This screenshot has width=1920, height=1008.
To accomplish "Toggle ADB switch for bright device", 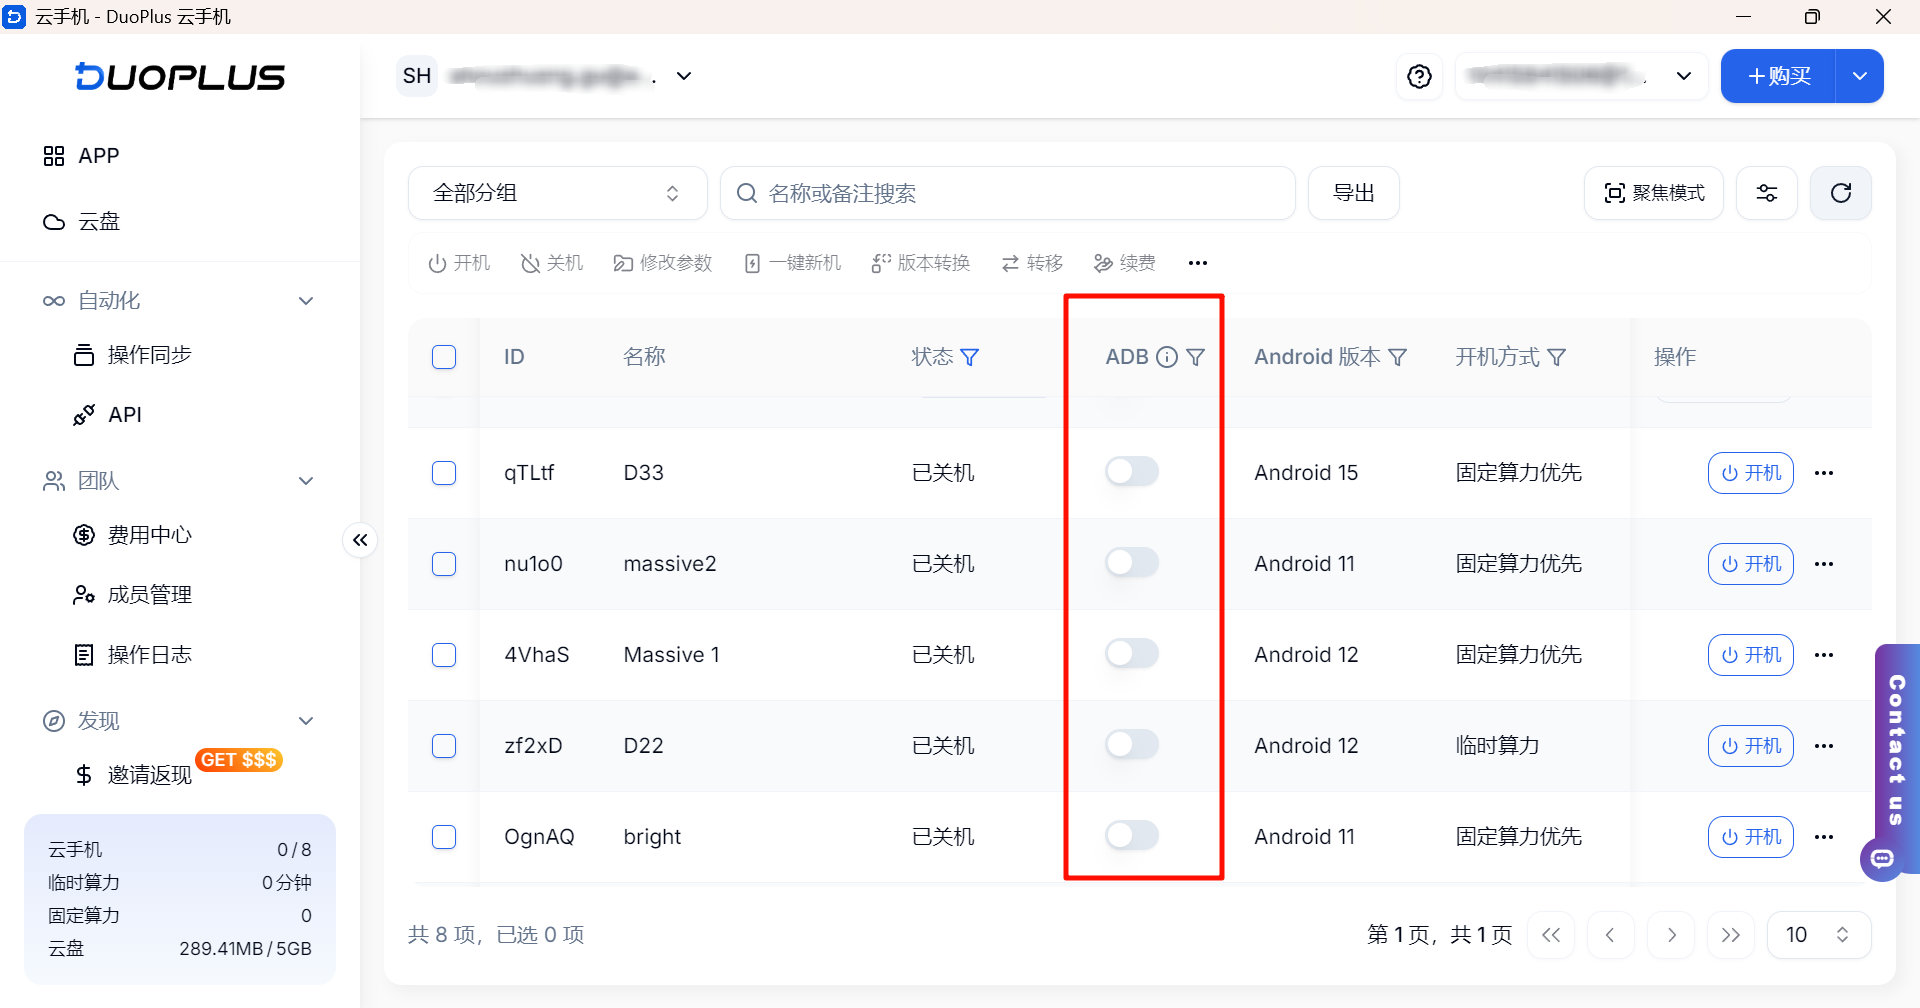I will (x=1132, y=835).
